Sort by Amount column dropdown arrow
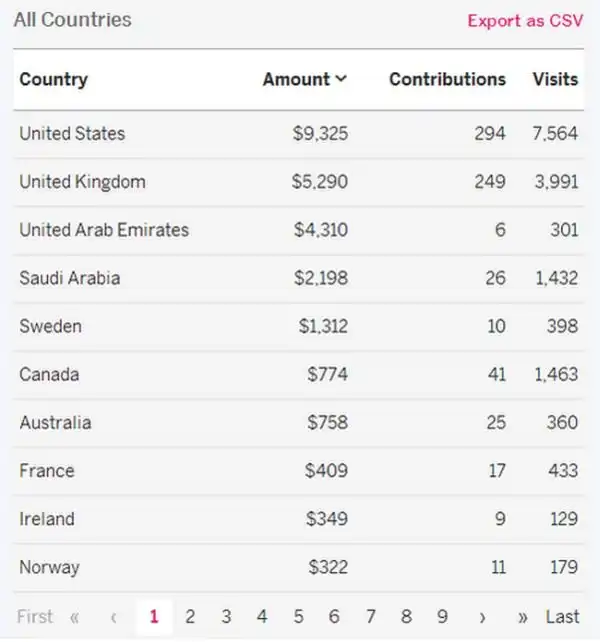This screenshot has height=642, width=600. coord(342,79)
